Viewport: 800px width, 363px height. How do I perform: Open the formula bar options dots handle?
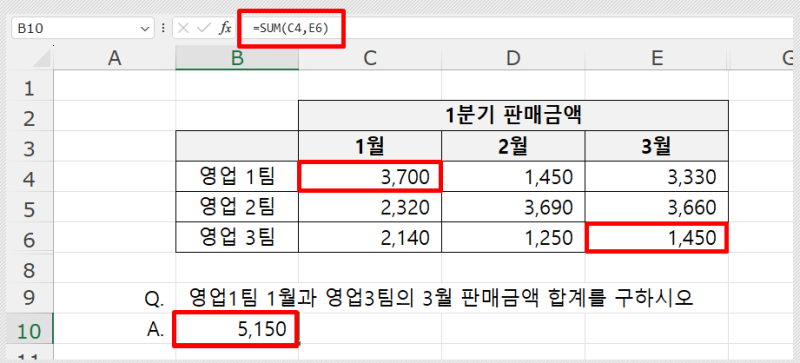point(163,29)
